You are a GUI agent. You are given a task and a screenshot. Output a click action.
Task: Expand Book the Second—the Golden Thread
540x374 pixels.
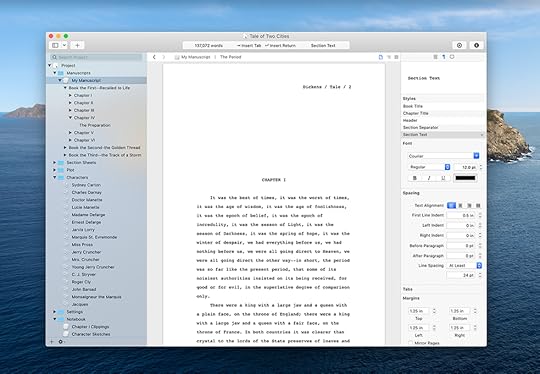tap(65, 147)
